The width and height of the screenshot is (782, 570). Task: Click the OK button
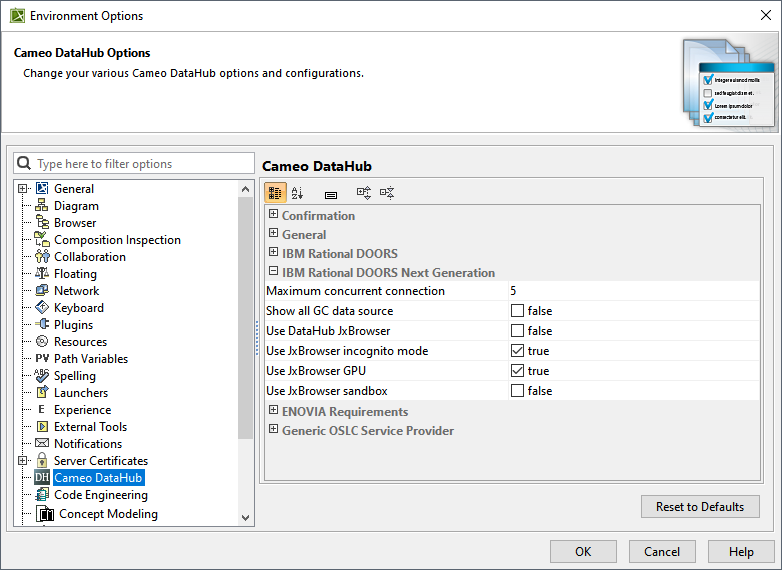pos(583,552)
